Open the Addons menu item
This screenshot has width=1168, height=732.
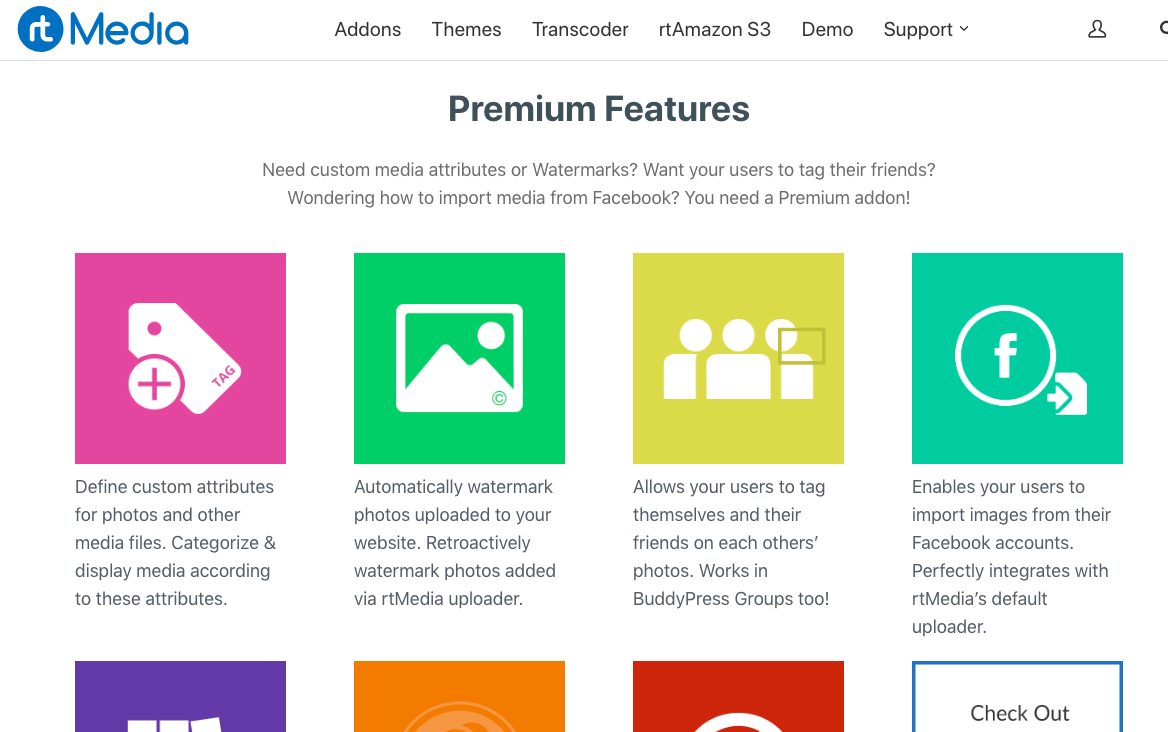click(368, 30)
